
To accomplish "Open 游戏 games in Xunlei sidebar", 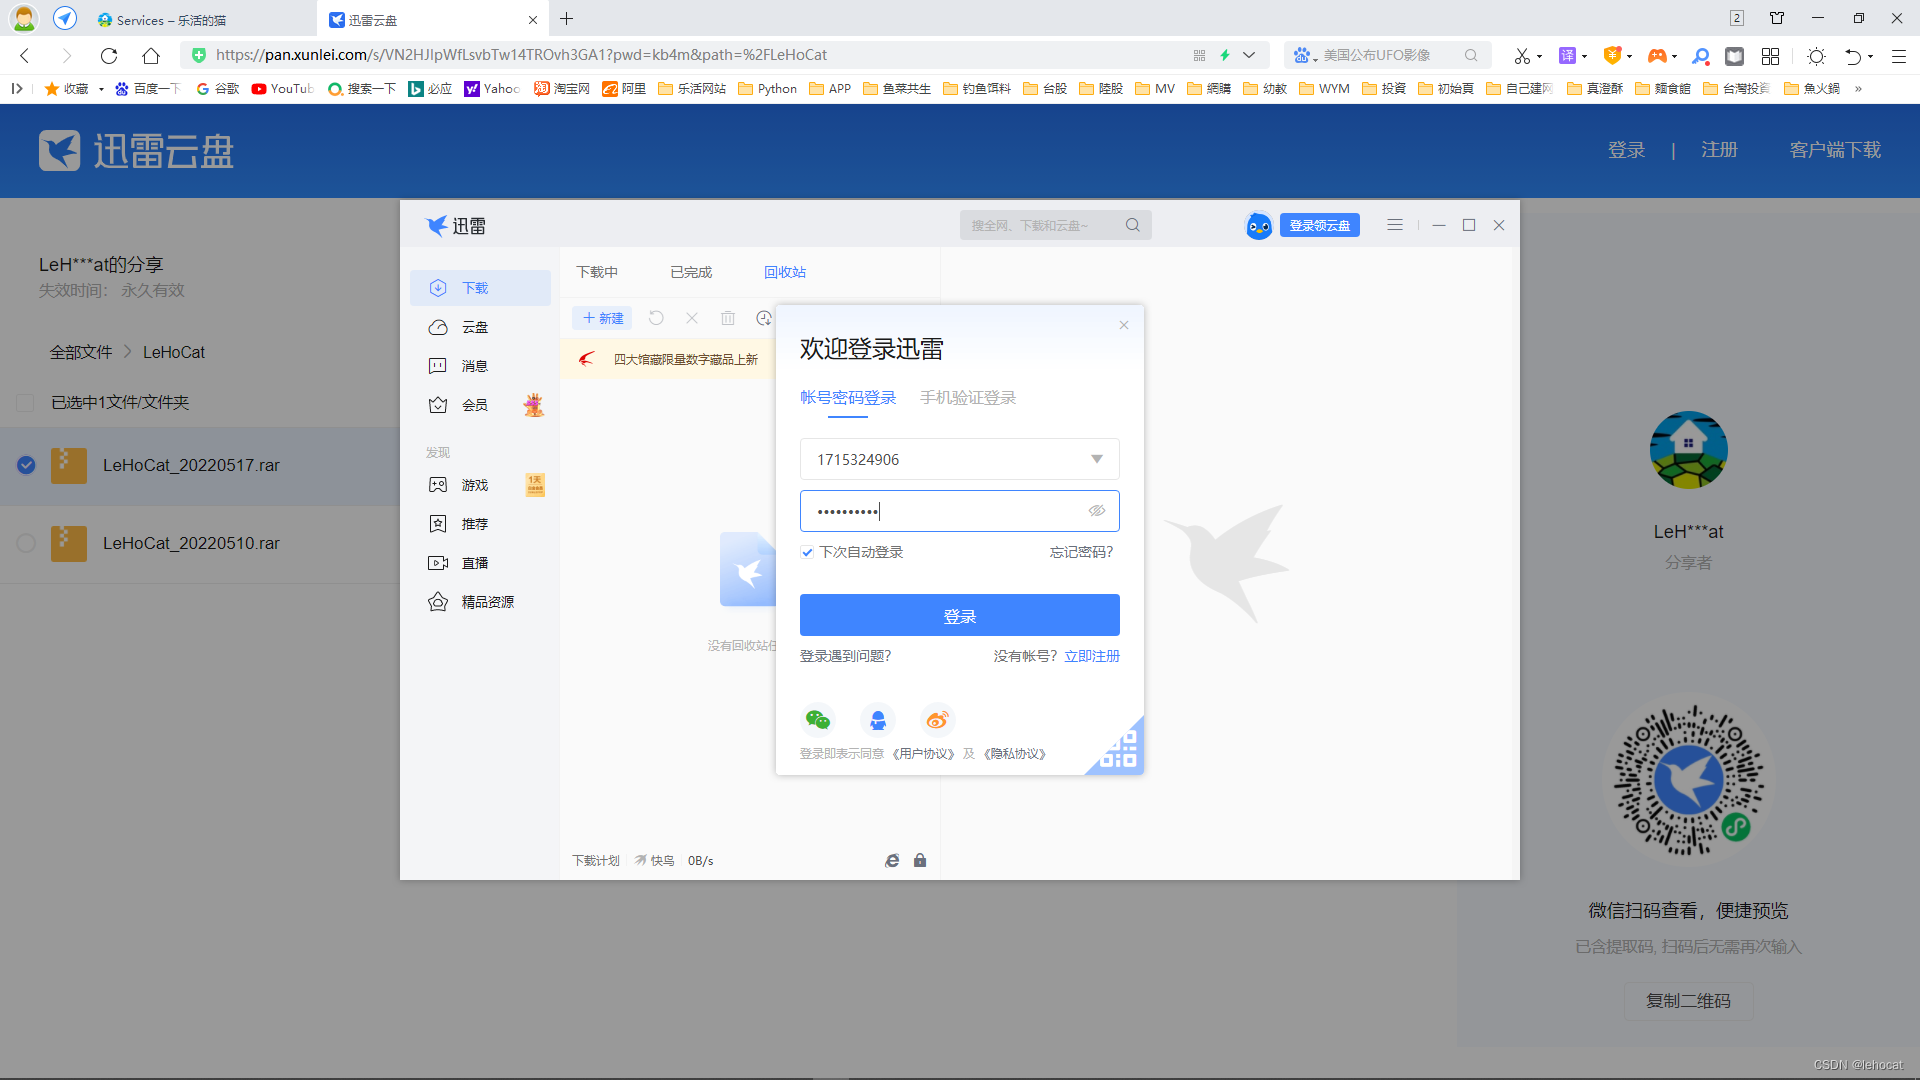I will (x=474, y=485).
